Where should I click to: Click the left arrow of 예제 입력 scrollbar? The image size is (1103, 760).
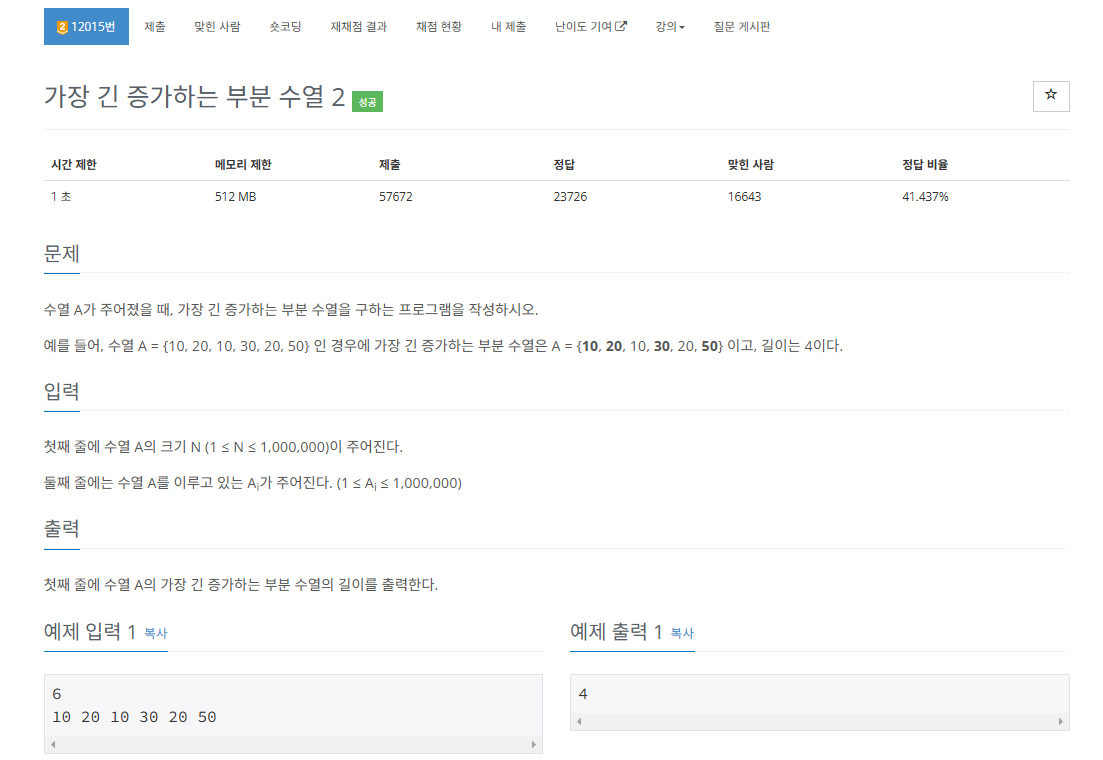(53, 744)
